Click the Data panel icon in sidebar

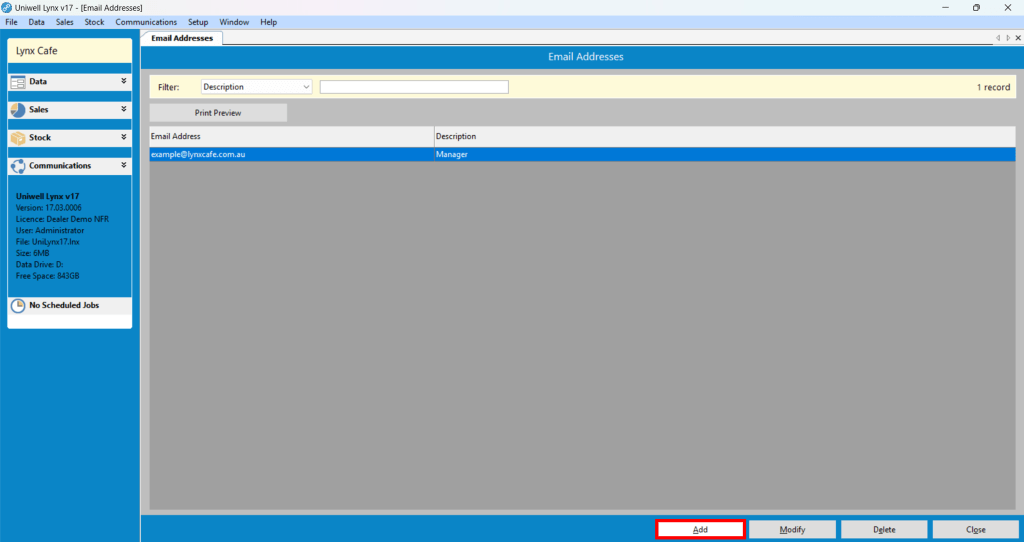(18, 82)
